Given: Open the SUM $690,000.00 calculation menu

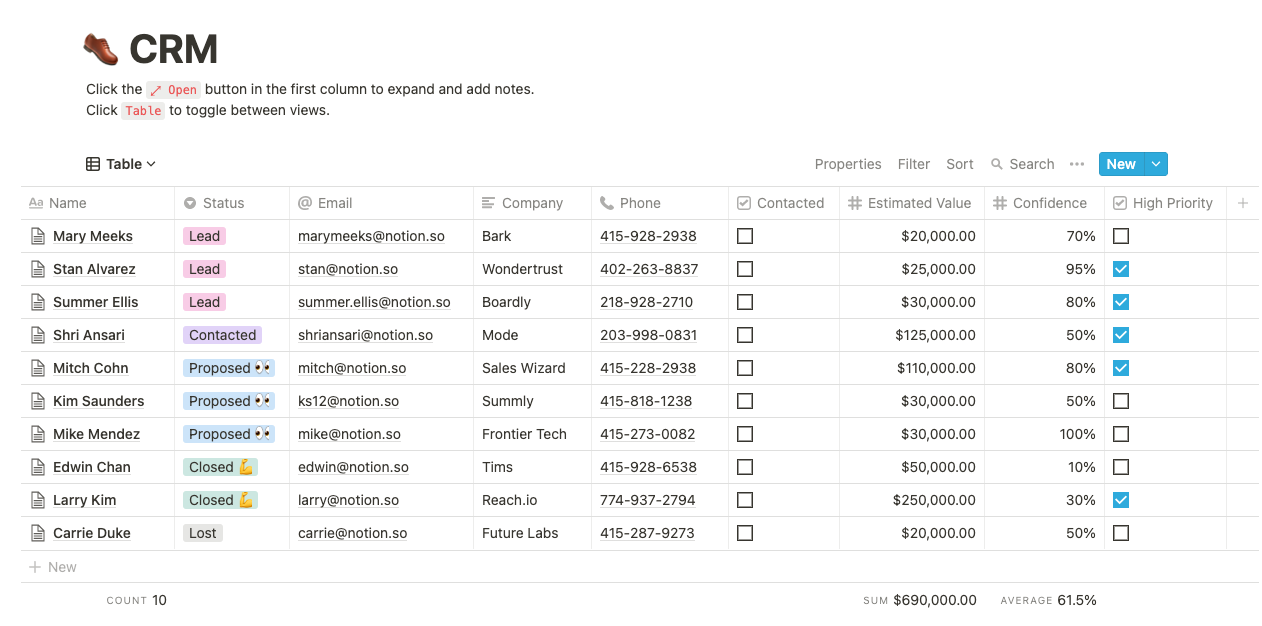Looking at the screenshot, I should tap(920, 600).
